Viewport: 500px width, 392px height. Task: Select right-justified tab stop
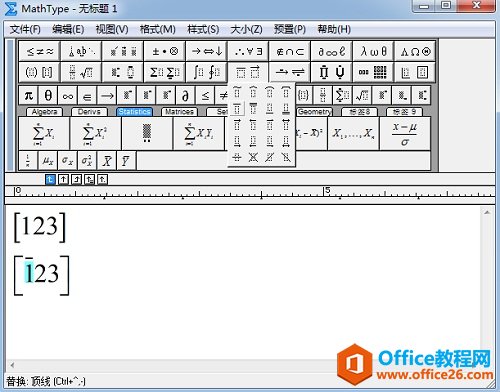point(76,180)
